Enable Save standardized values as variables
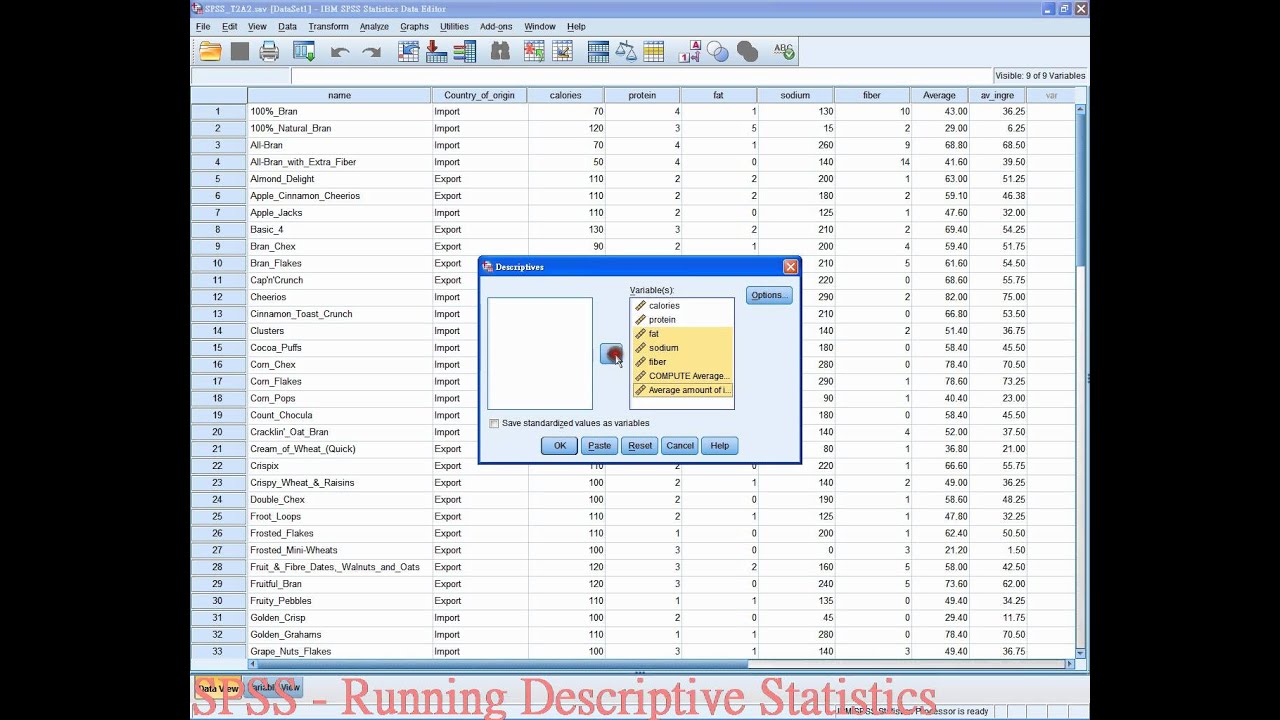Image resolution: width=1280 pixels, height=720 pixels. coord(494,423)
